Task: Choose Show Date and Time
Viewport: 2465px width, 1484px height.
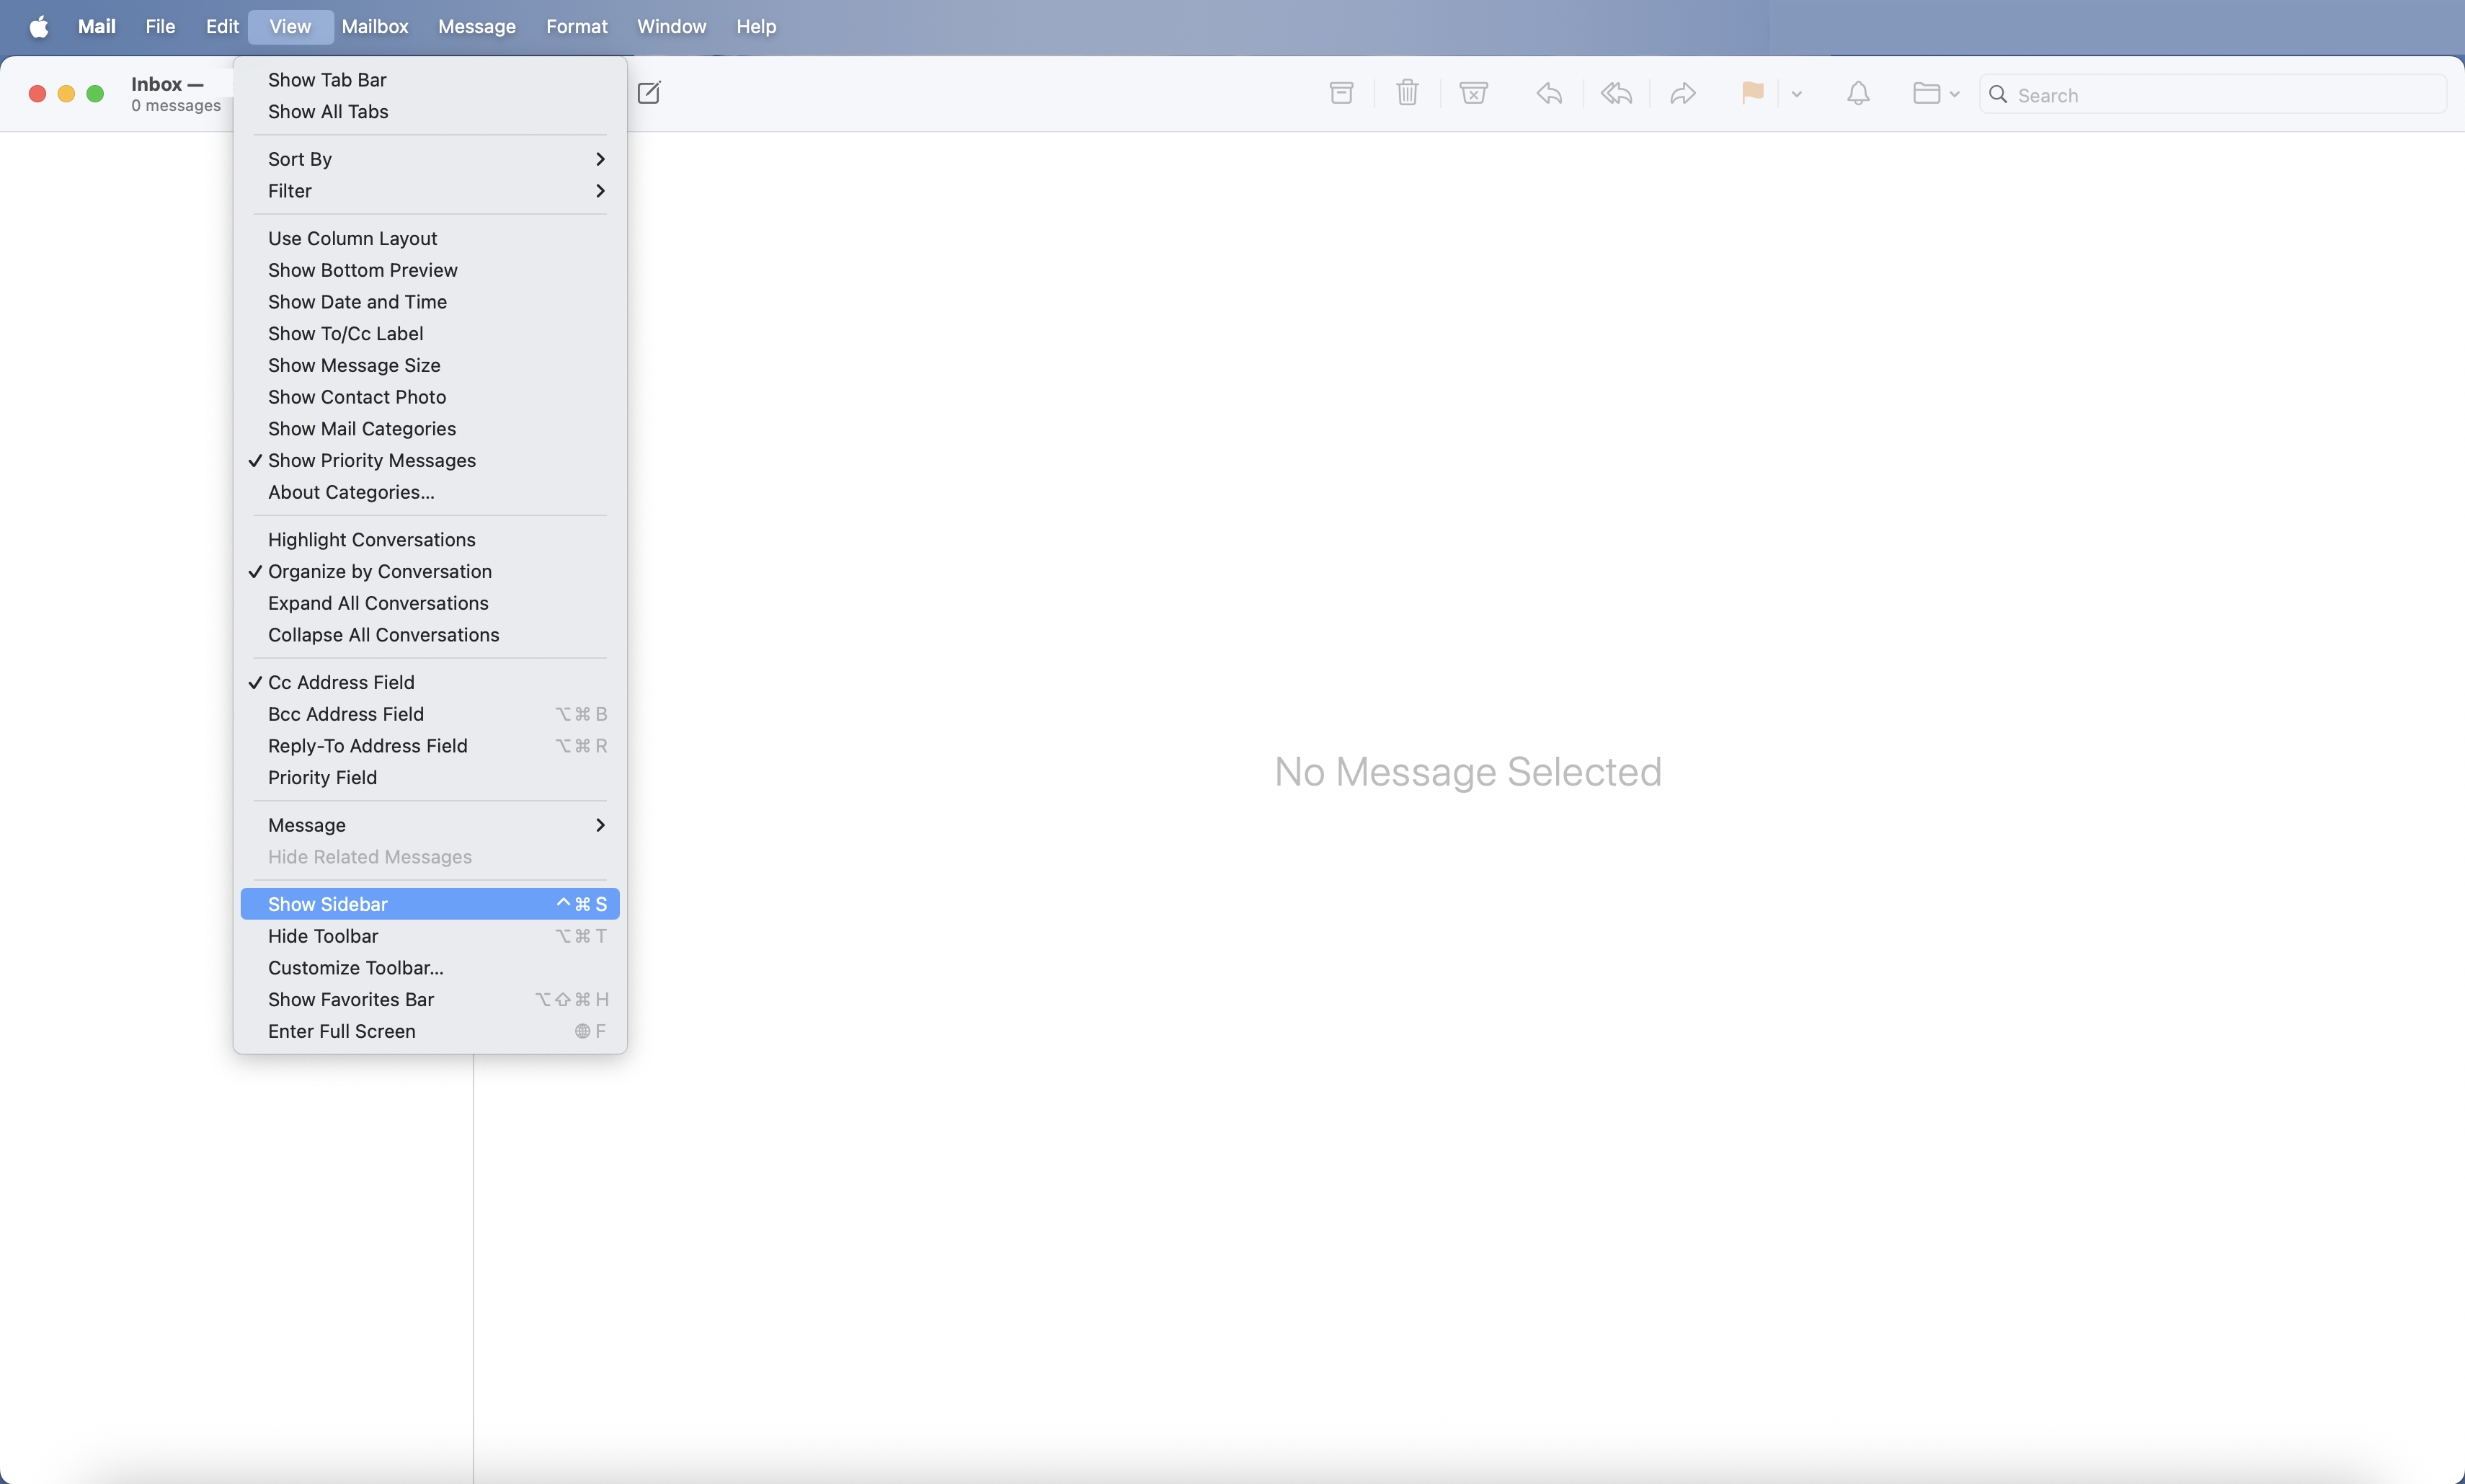Action: 430,302
